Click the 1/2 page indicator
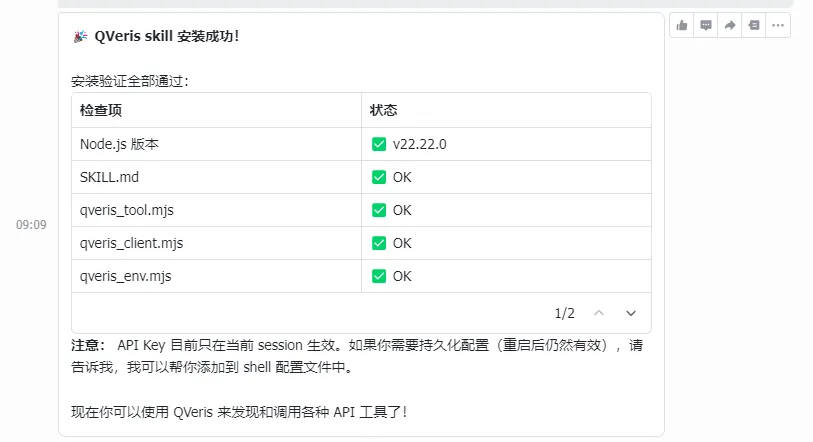This screenshot has height=442, width=813. tap(565, 313)
